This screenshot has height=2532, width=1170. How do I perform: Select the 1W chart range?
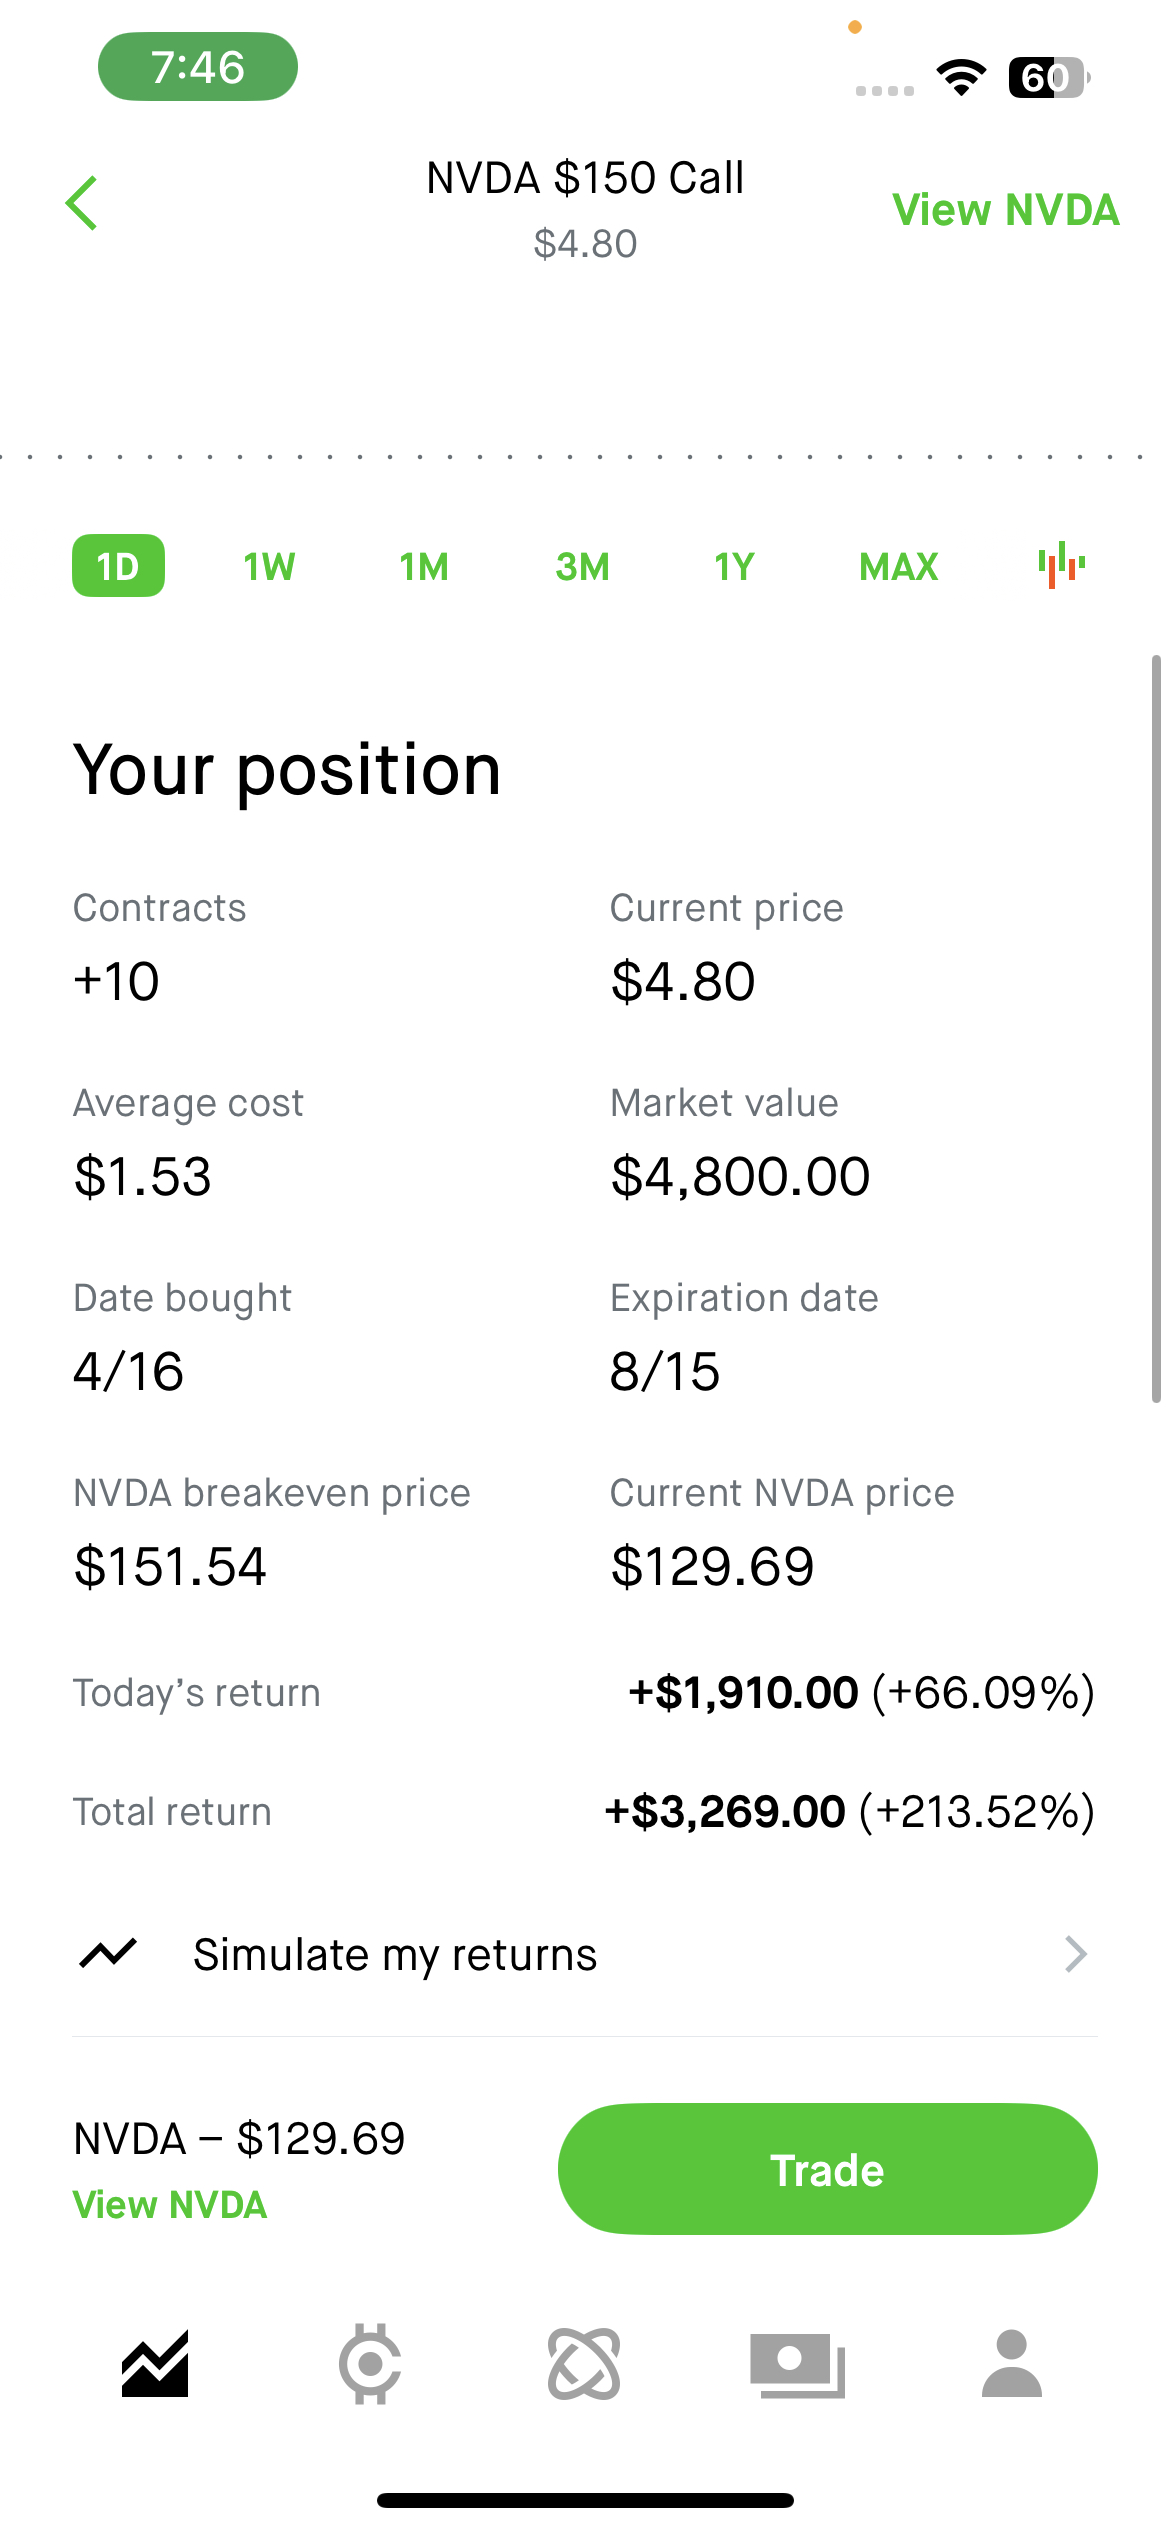(x=269, y=567)
